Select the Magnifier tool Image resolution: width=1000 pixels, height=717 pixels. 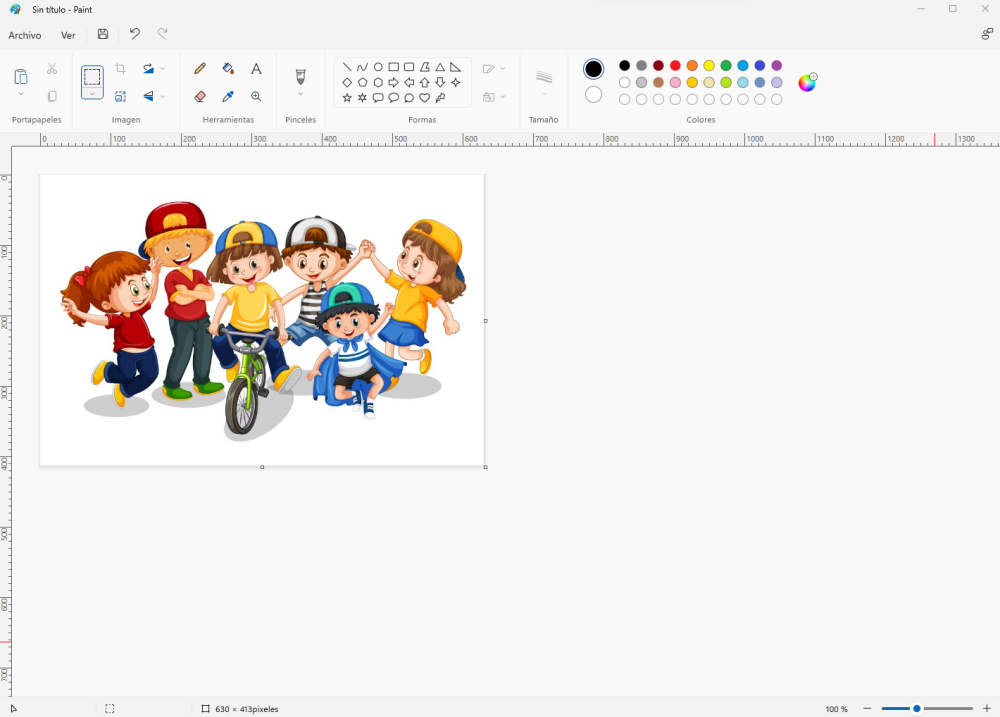(256, 97)
